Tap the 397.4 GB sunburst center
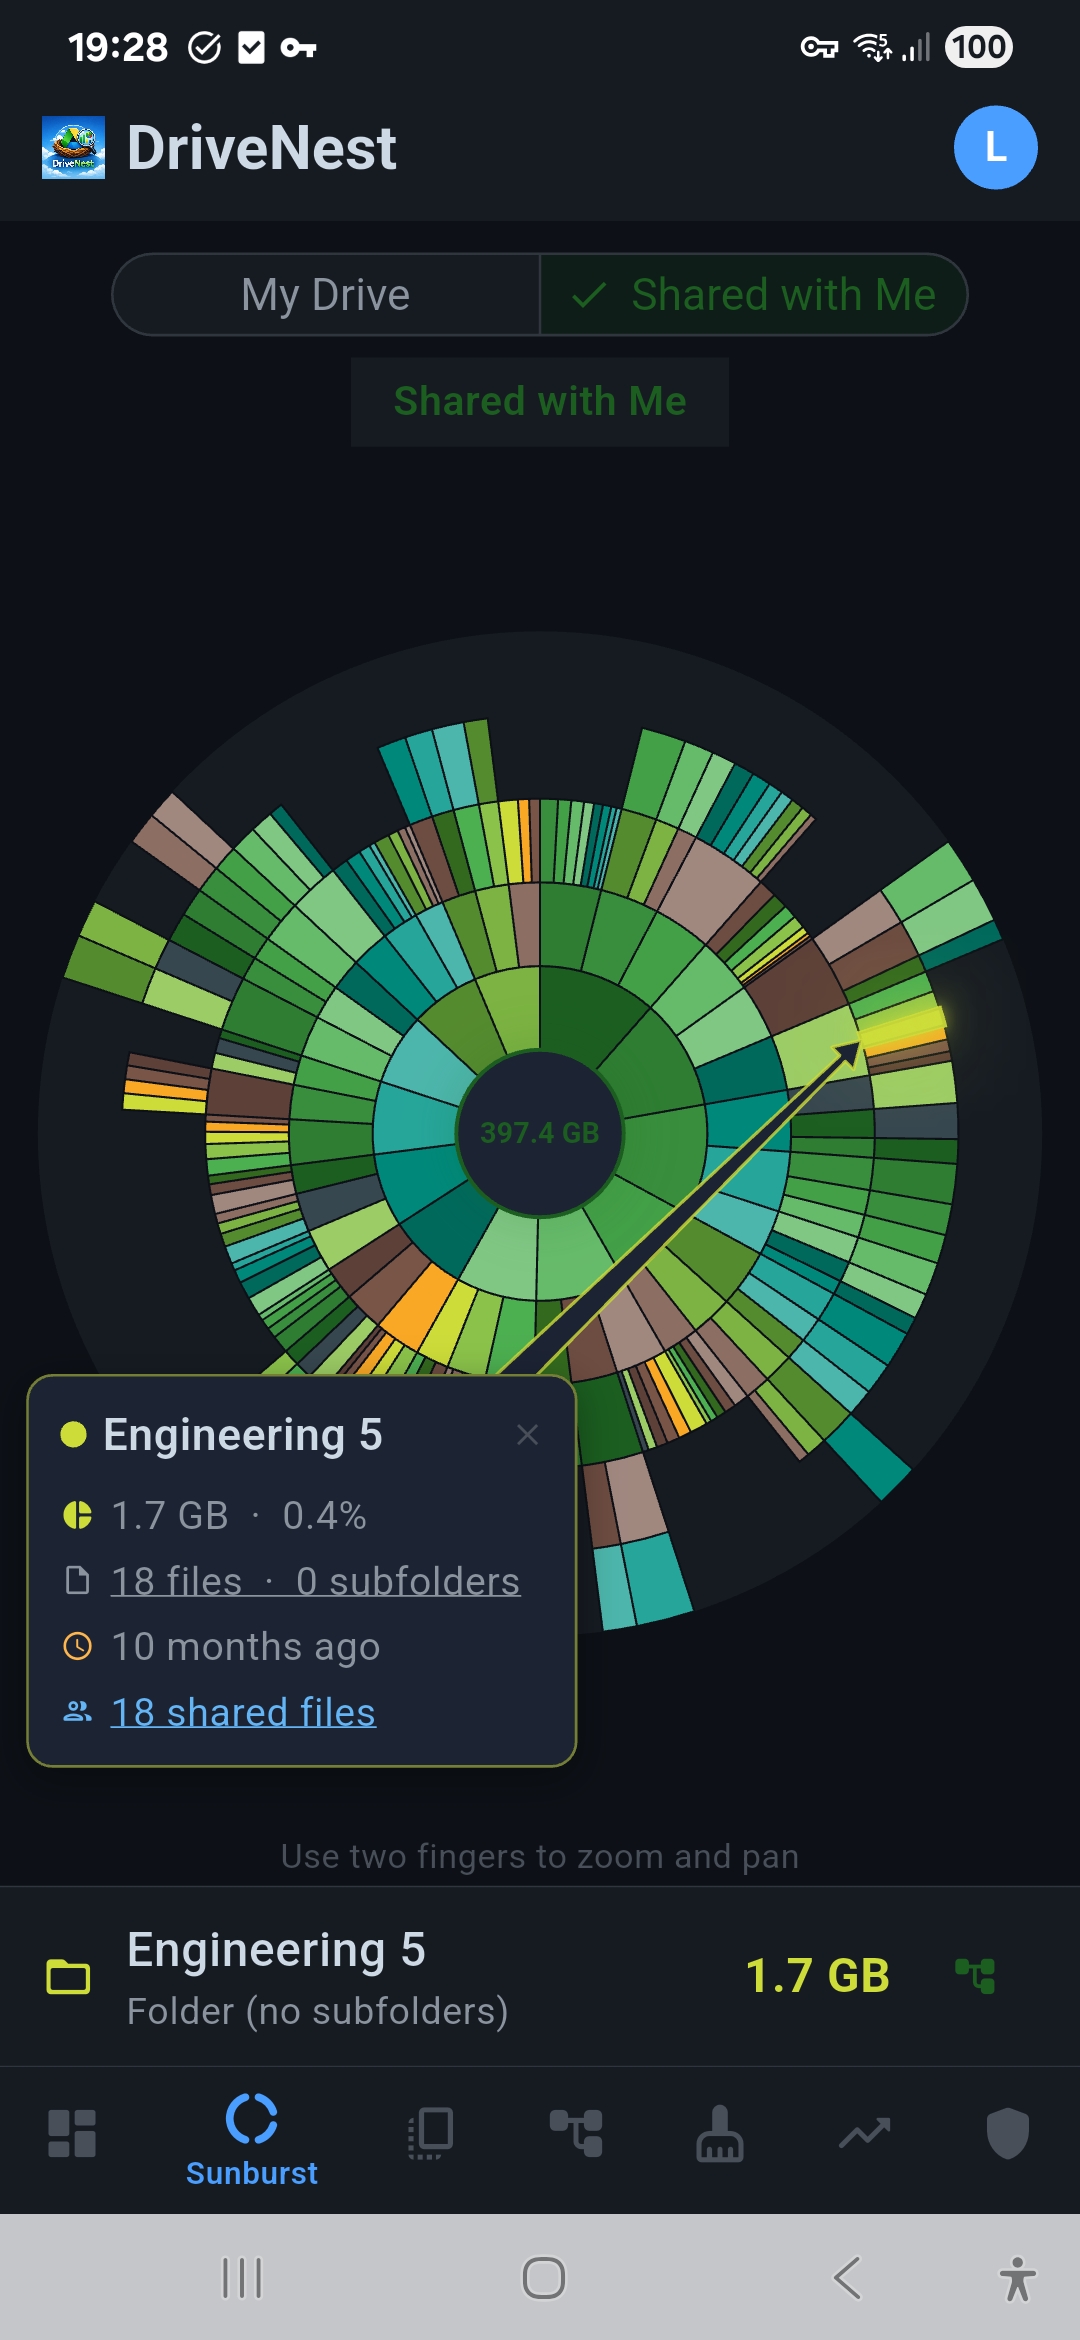 pyautogui.click(x=540, y=1133)
